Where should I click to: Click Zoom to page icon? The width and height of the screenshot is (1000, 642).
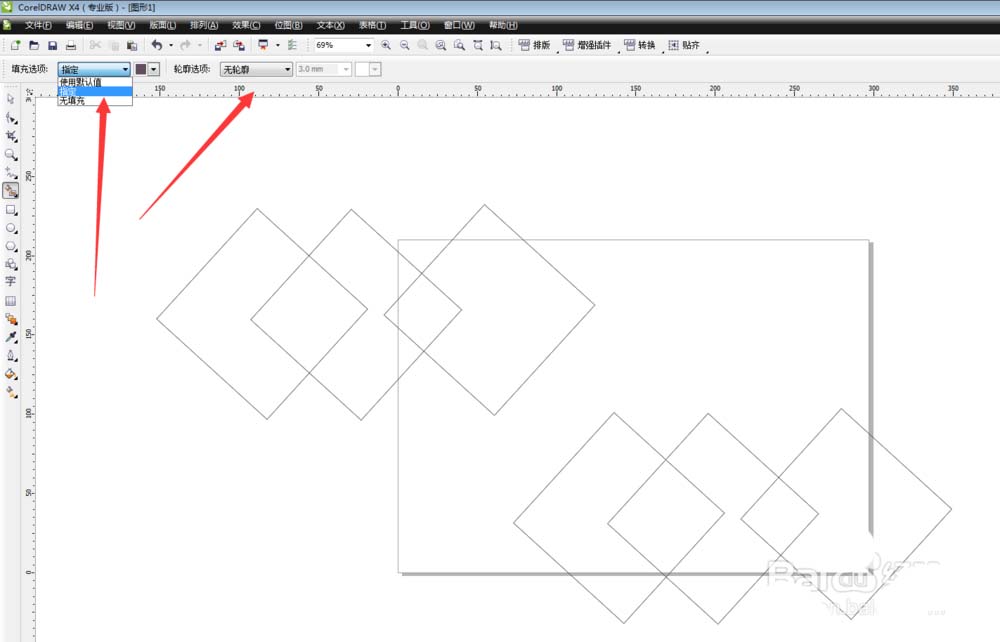click(459, 45)
